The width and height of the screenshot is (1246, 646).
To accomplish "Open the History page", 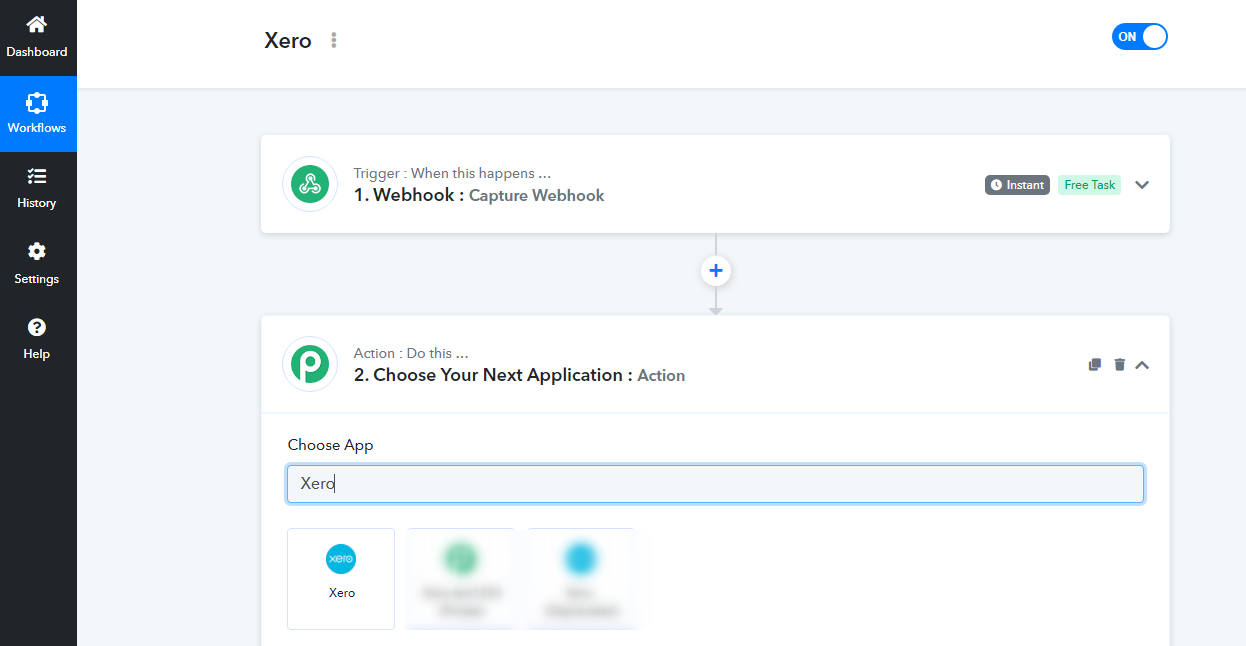I will 37,189.
